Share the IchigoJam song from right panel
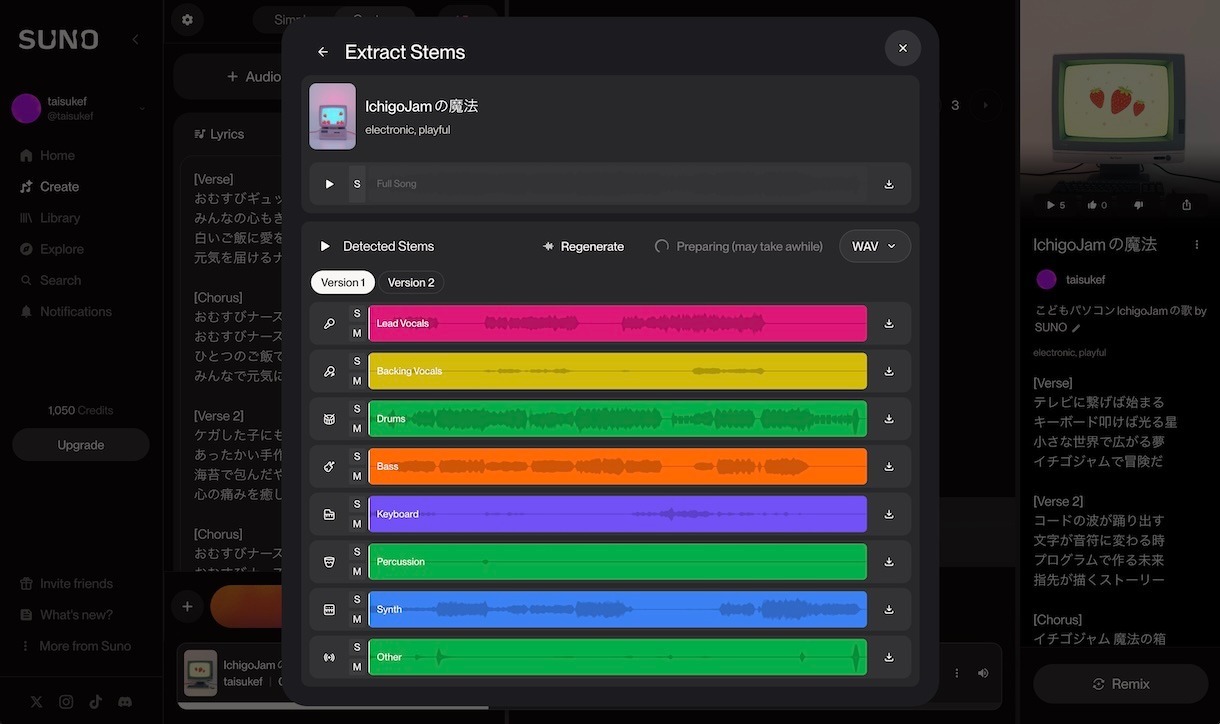This screenshot has height=724, width=1220. click(x=1187, y=205)
